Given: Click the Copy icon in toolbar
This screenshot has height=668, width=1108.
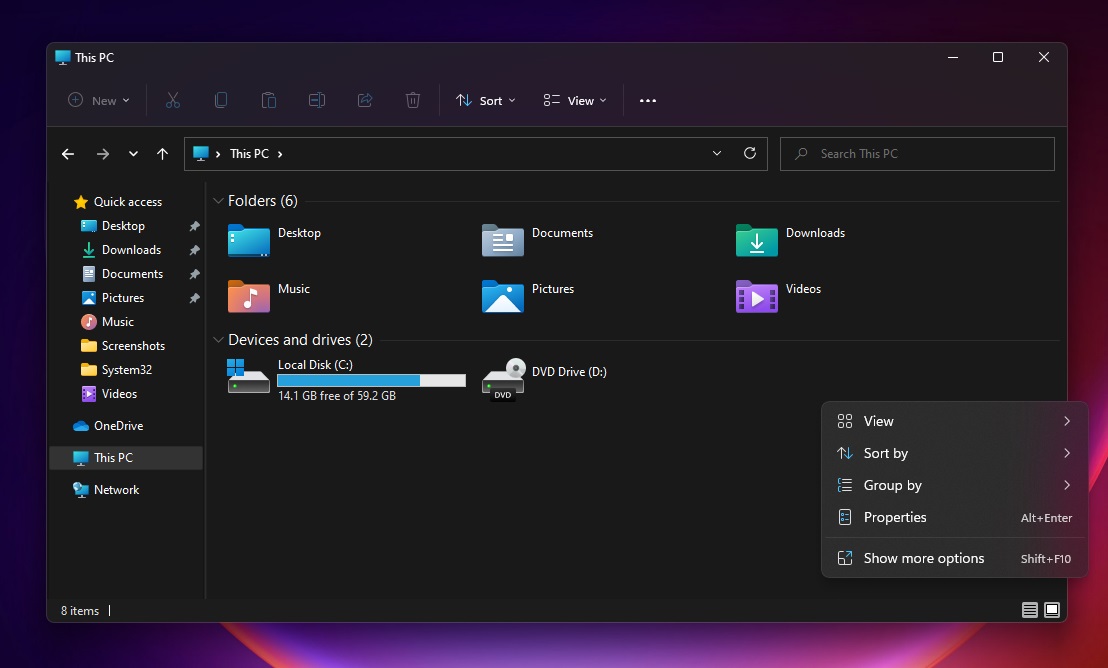Looking at the screenshot, I should tap(220, 100).
